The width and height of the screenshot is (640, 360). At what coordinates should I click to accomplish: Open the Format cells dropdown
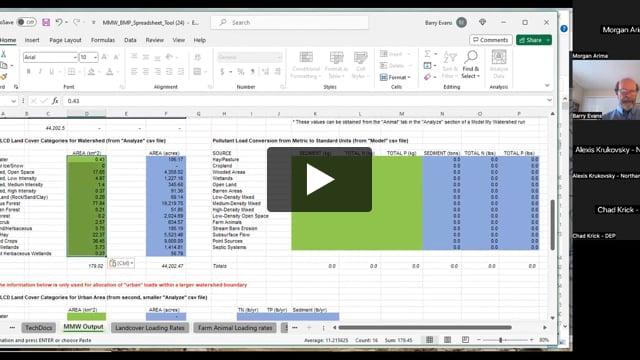(396, 77)
